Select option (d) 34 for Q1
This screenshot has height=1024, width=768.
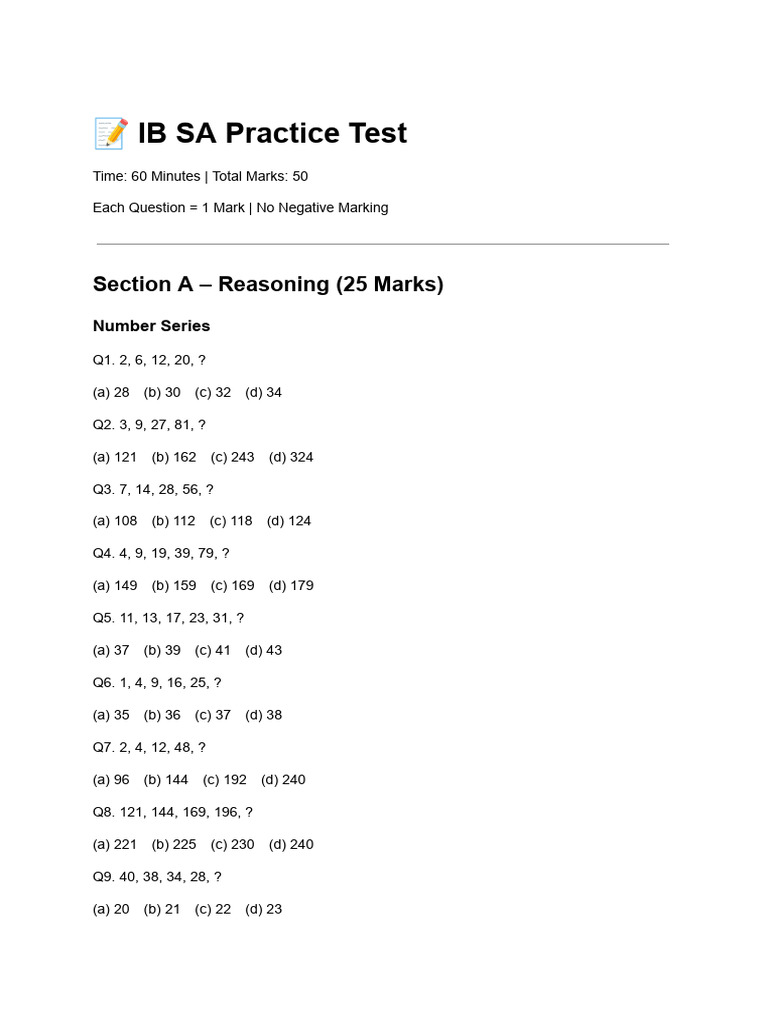pyautogui.click(x=263, y=392)
